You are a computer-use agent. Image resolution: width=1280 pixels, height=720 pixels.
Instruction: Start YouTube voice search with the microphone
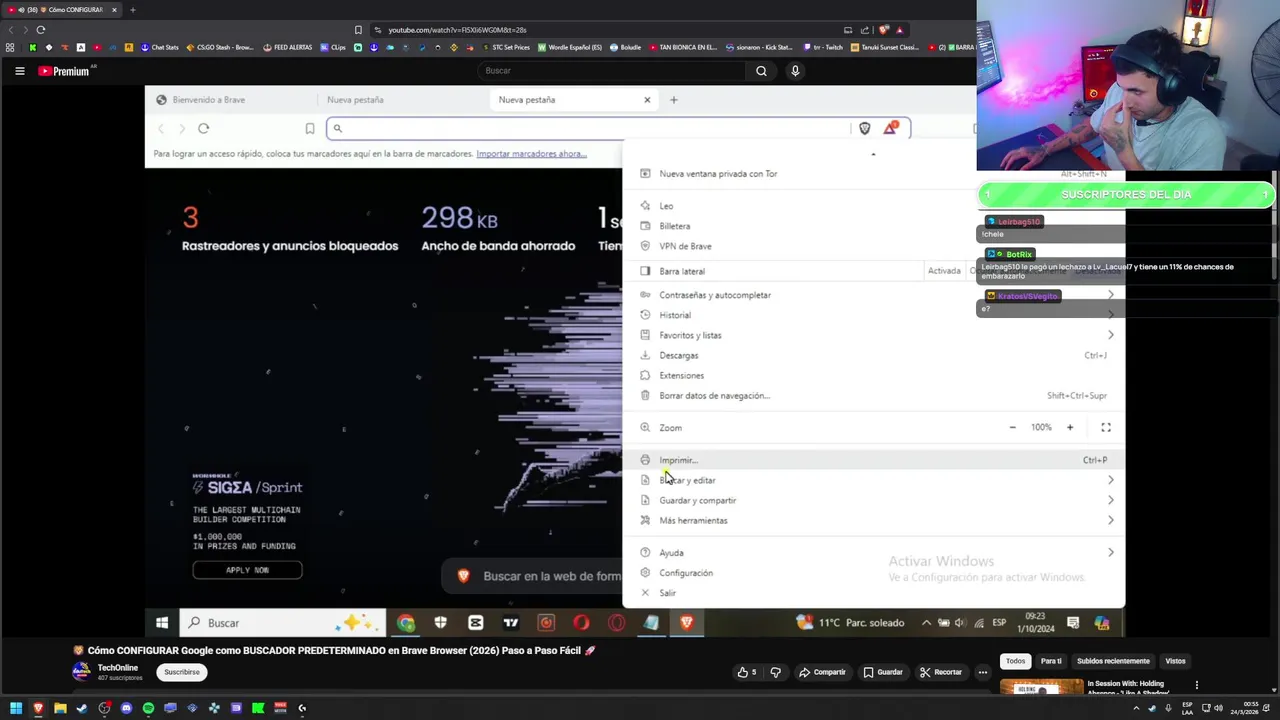click(795, 71)
